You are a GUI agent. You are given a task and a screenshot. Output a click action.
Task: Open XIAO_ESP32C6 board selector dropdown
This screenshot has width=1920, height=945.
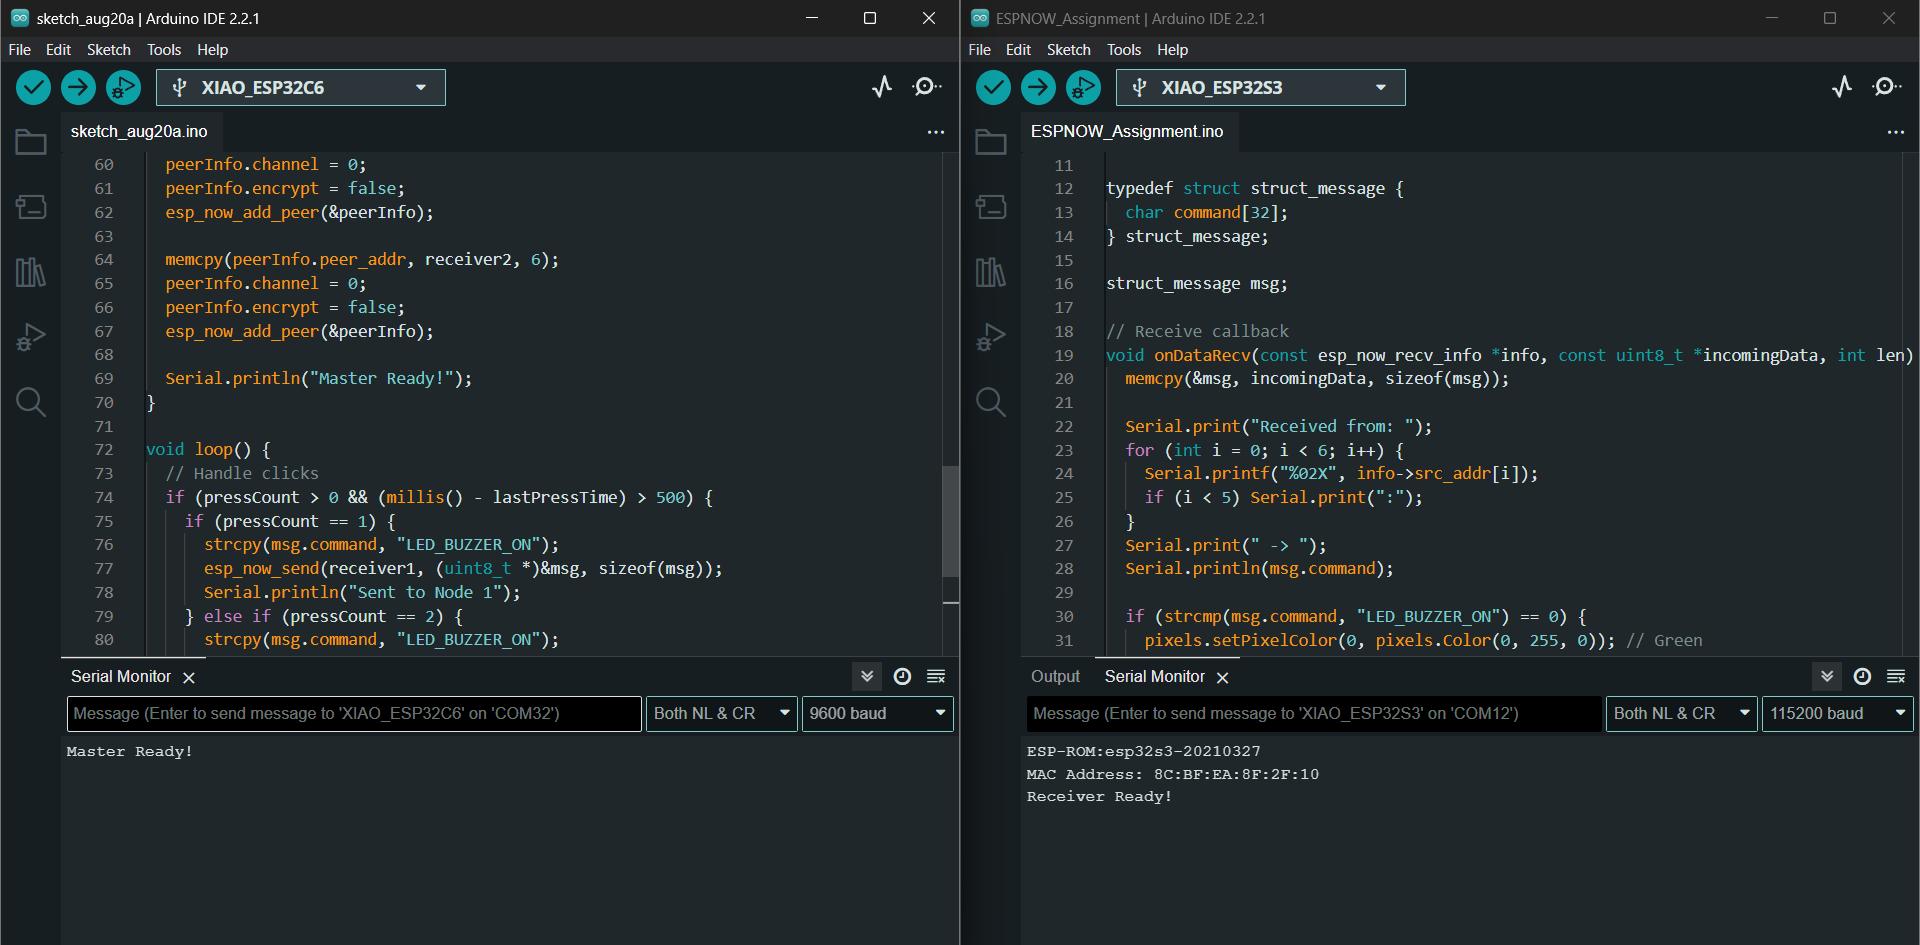[x=301, y=88]
